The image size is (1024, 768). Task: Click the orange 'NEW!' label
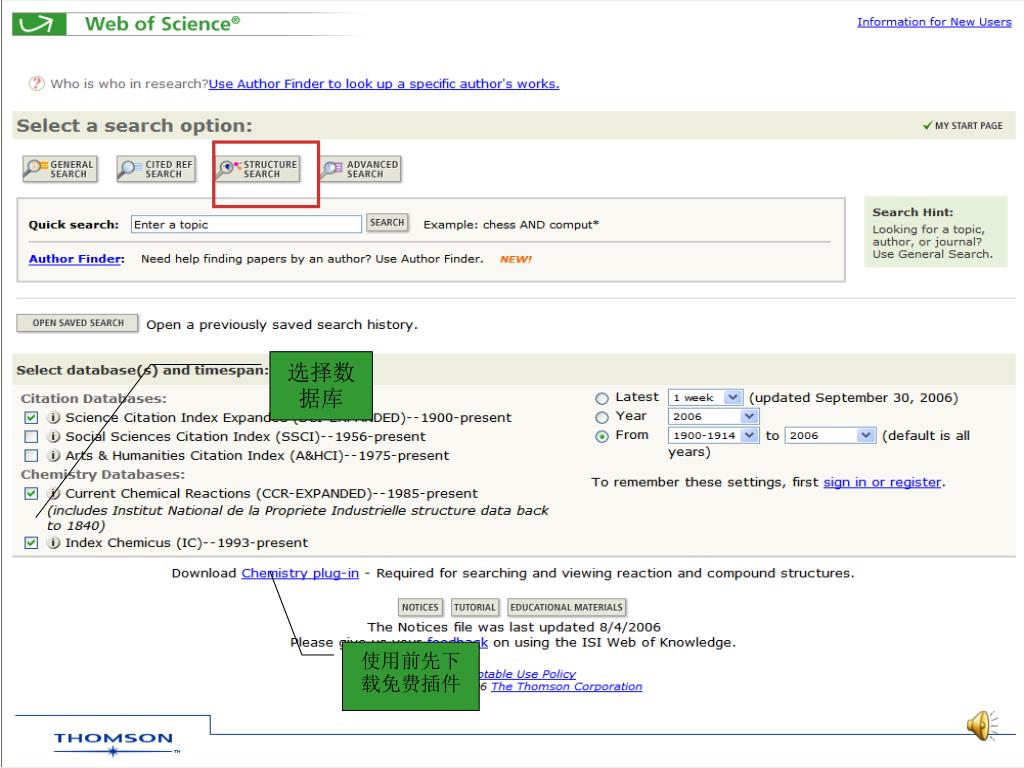click(x=516, y=259)
